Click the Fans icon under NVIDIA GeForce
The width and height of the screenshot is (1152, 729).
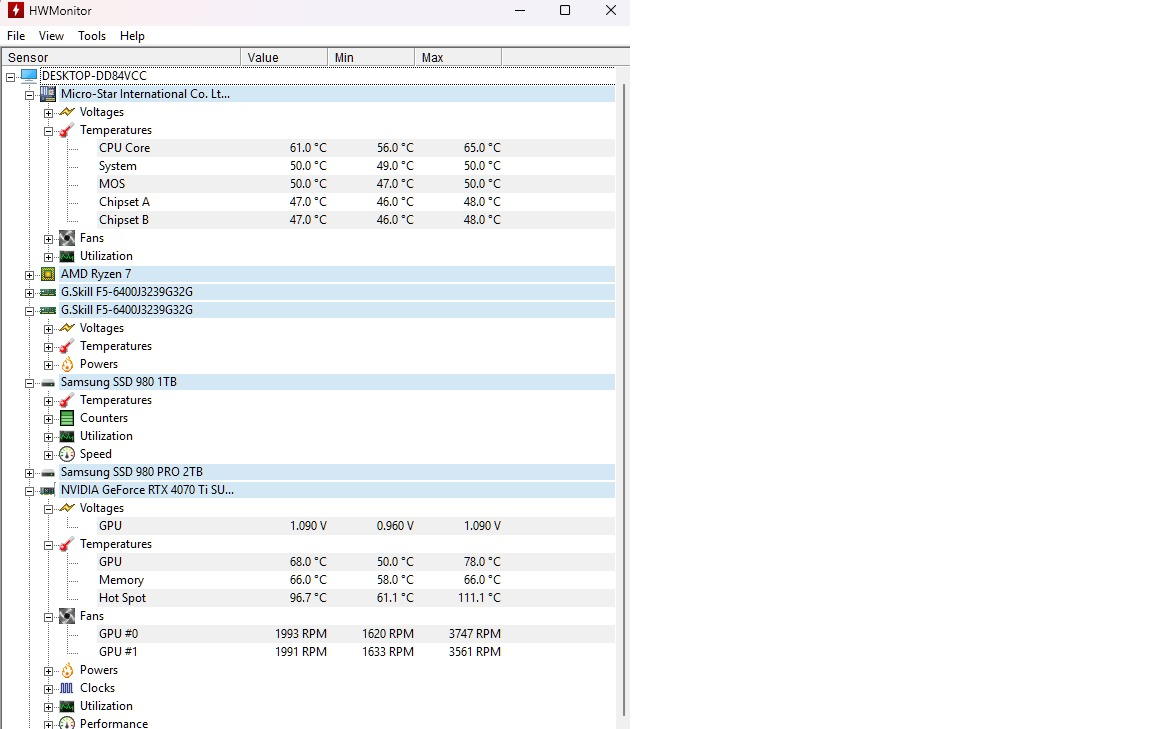tap(67, 616)
